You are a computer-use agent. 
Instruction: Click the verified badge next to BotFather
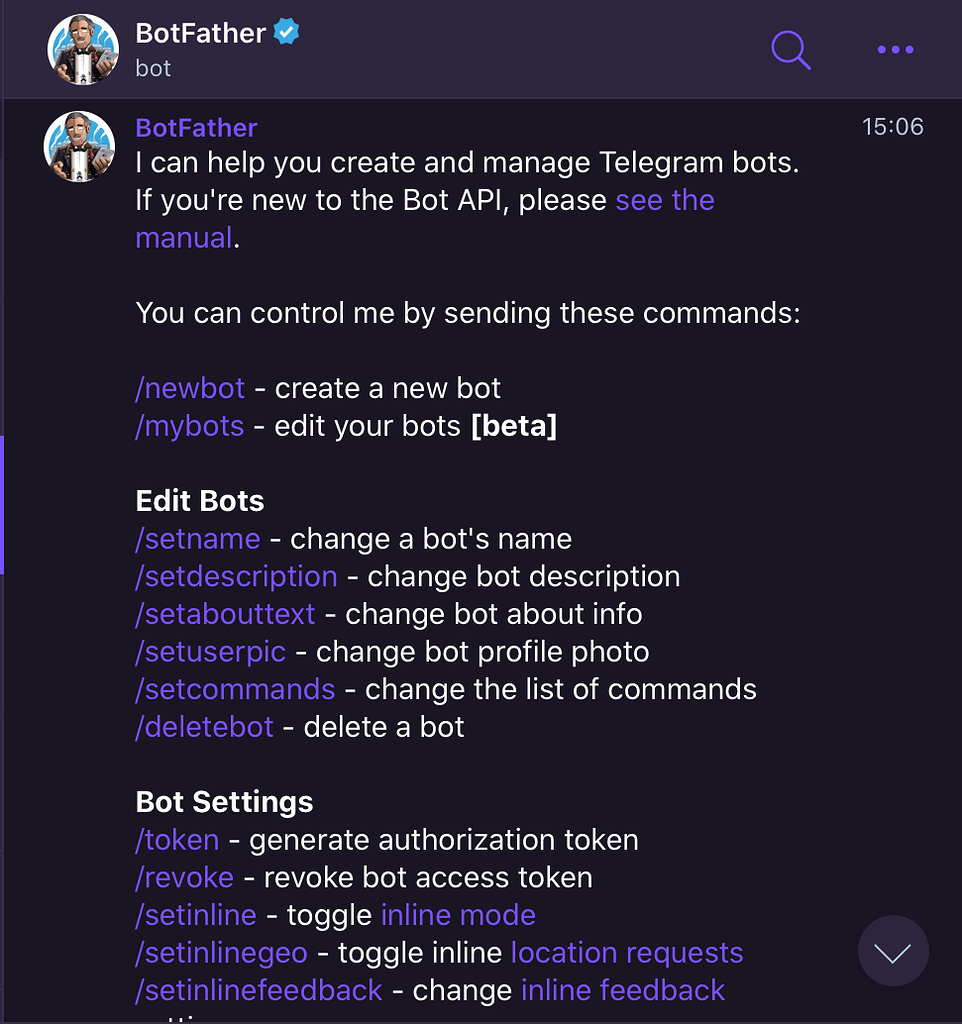click(x=288, y=33)
